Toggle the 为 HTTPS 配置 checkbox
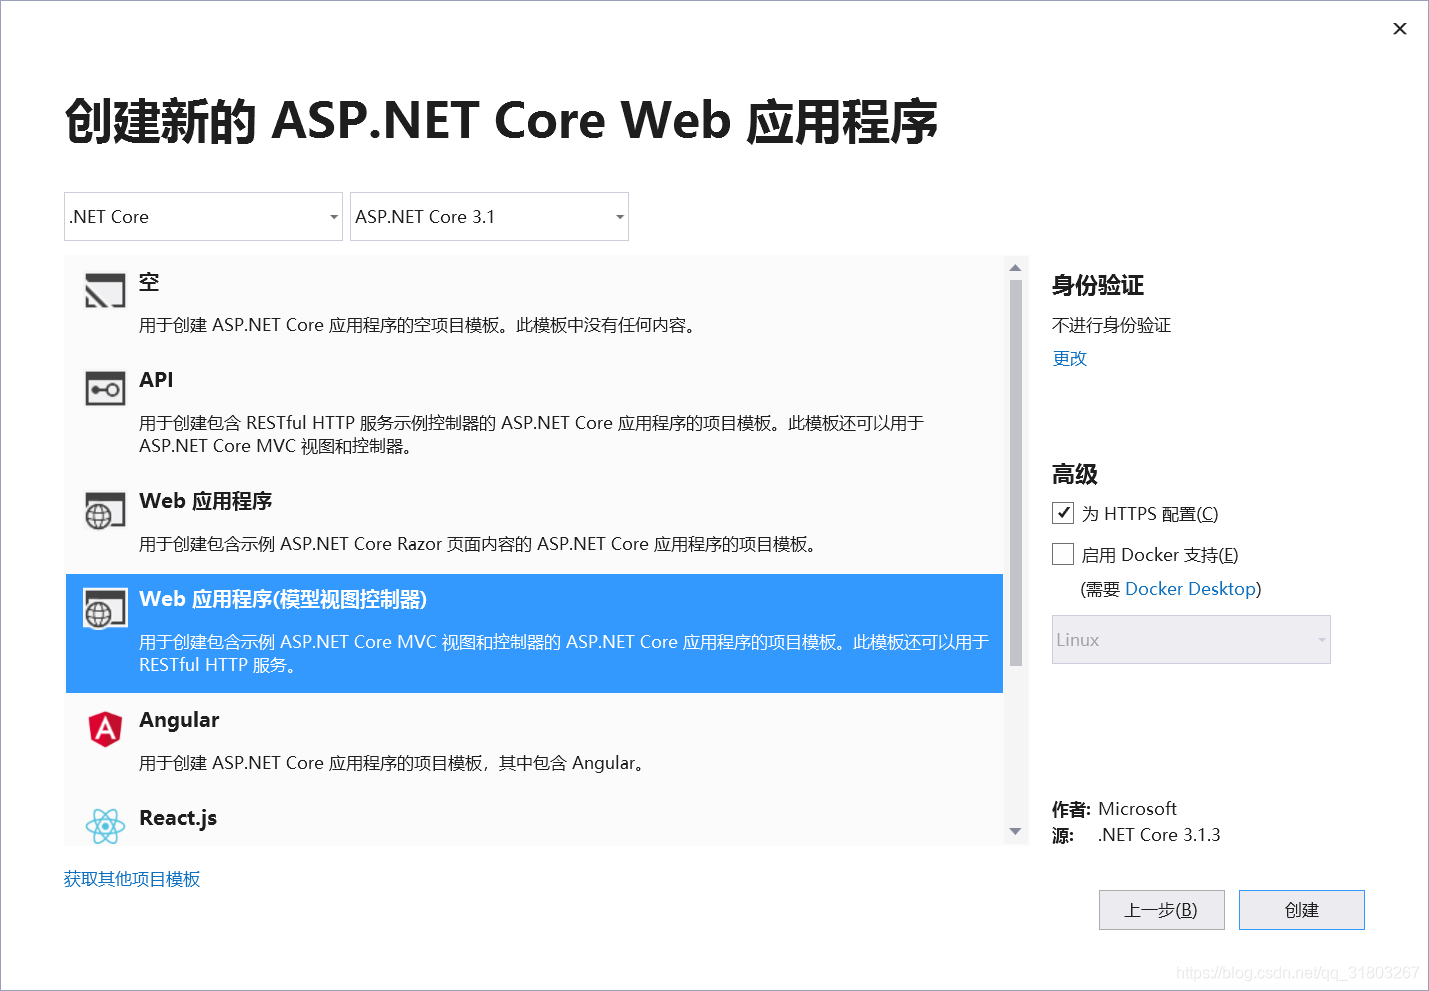Image resolution: width=1429 pixels, height=991 pixels. tap(1063, 513)
